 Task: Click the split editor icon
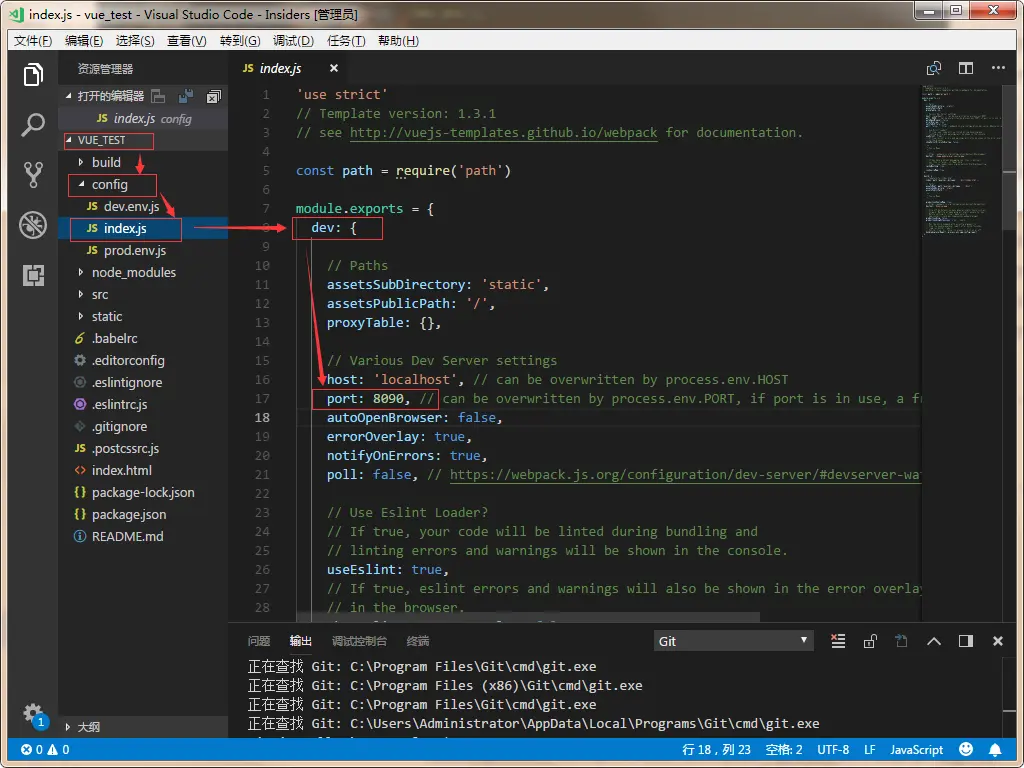tap(966, 68)
